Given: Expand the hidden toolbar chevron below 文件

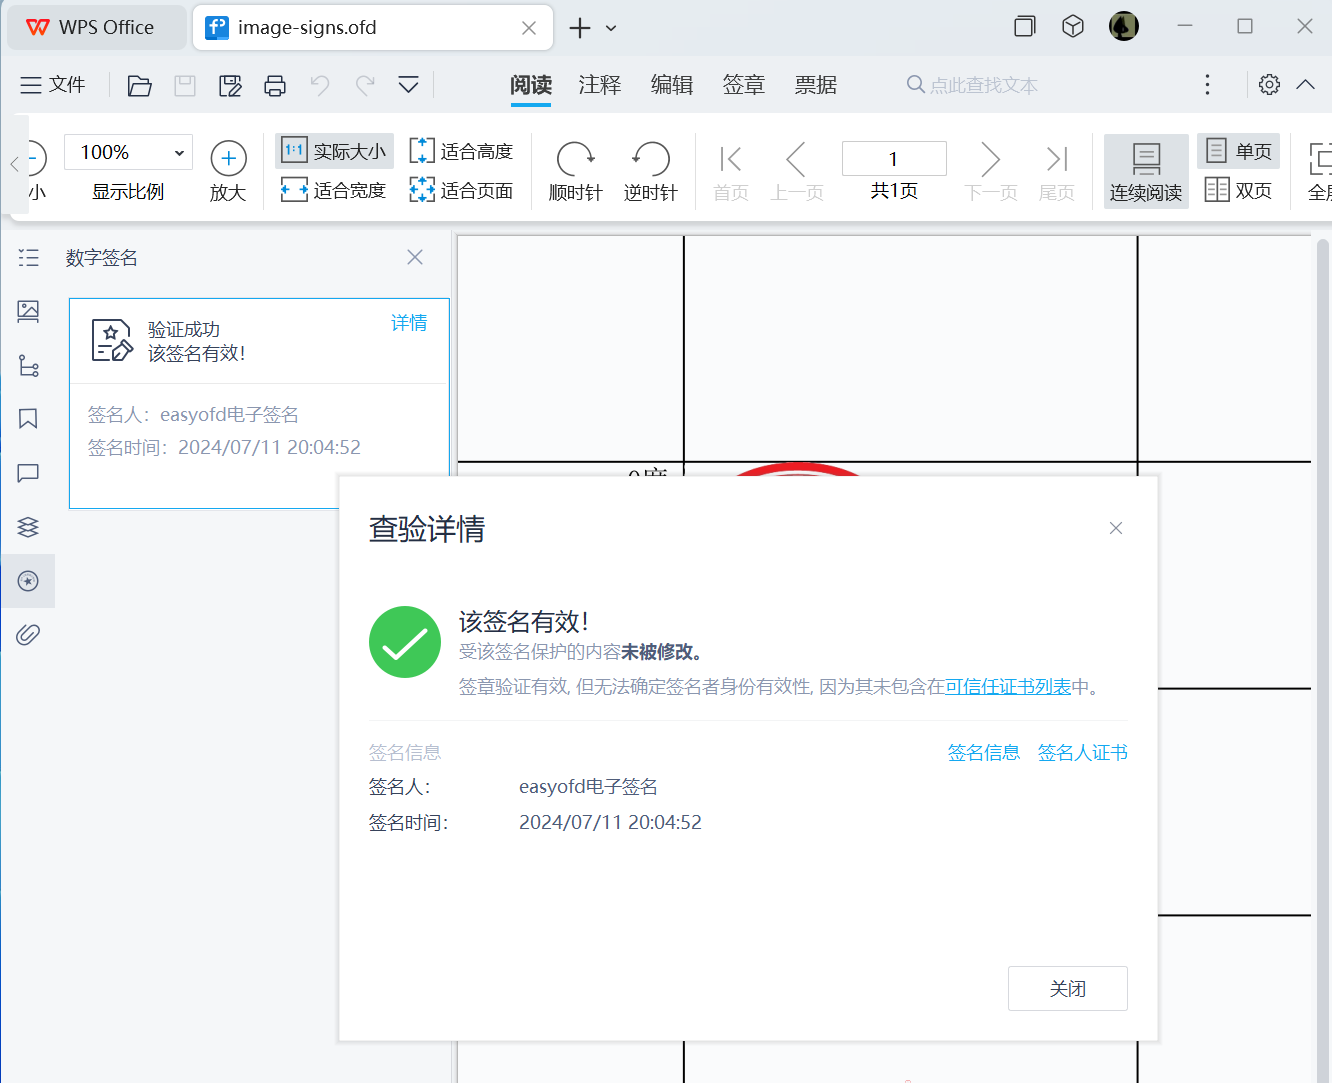Looking at the screenshot, I should point(408,85).
